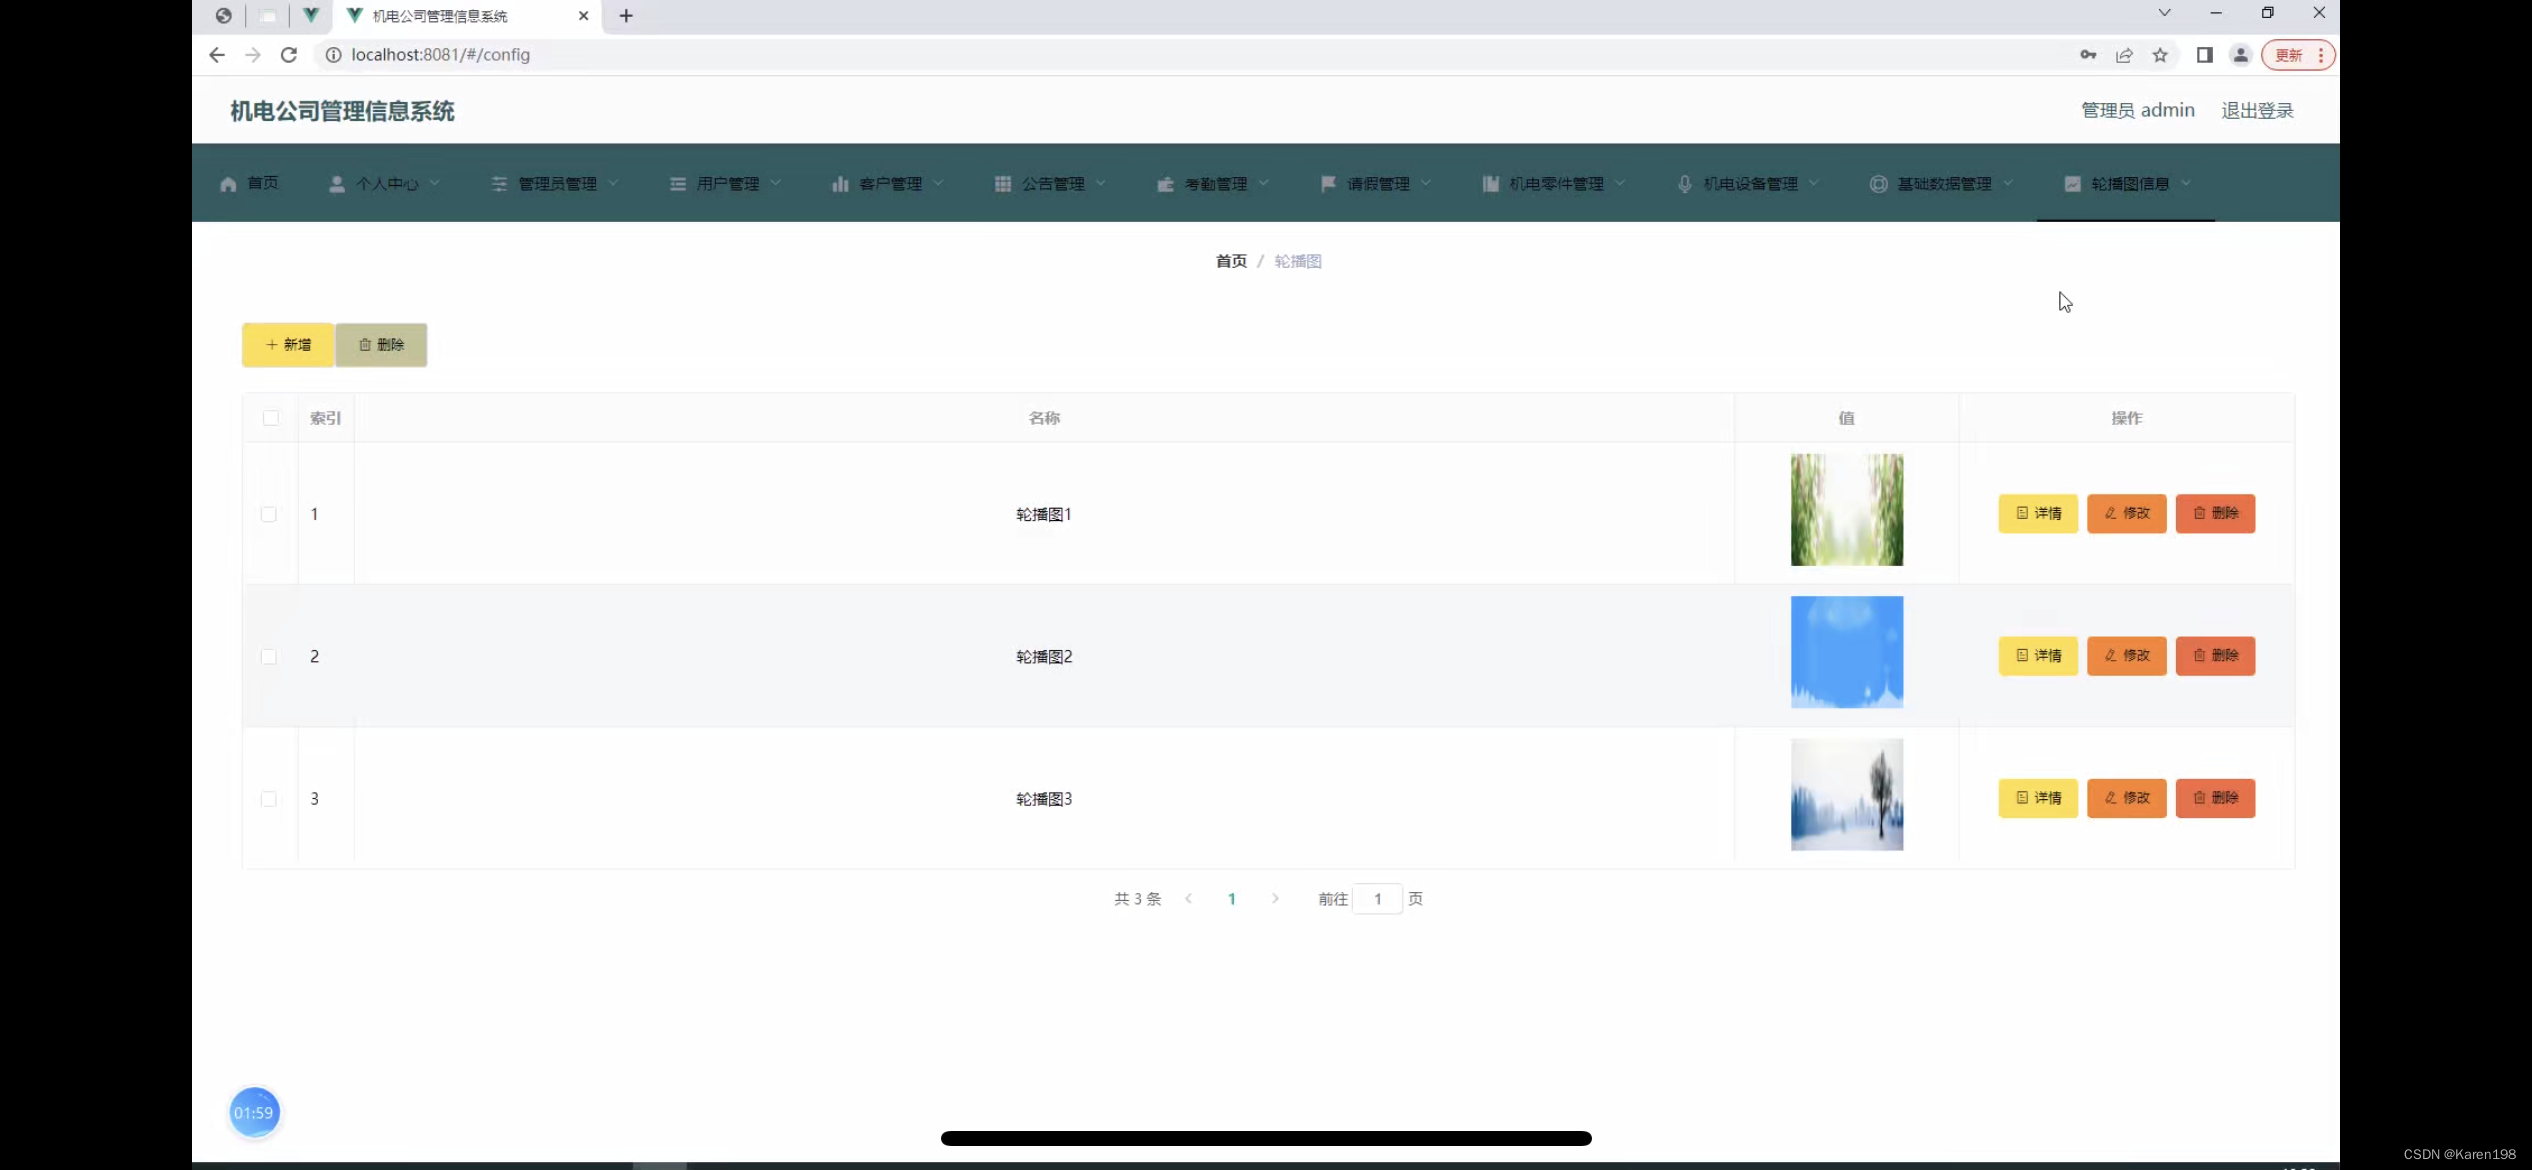The width and height of the screenshot is (2532, 1170).
Task: Click the red 删除 button for 轮播图2
Action: (2216, 656)
